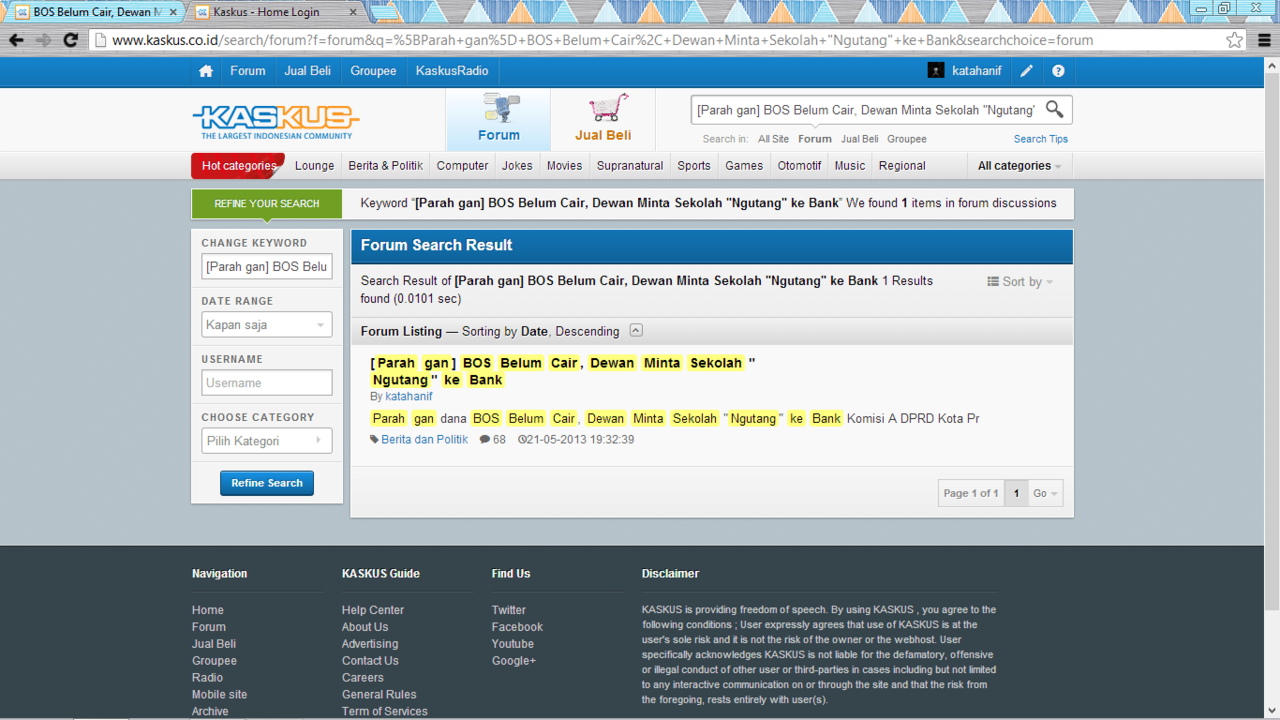Viewport: 1280px width, 720px height.
Task: Expand the 'All categories' dropdown
Action: click(1019, 166)
